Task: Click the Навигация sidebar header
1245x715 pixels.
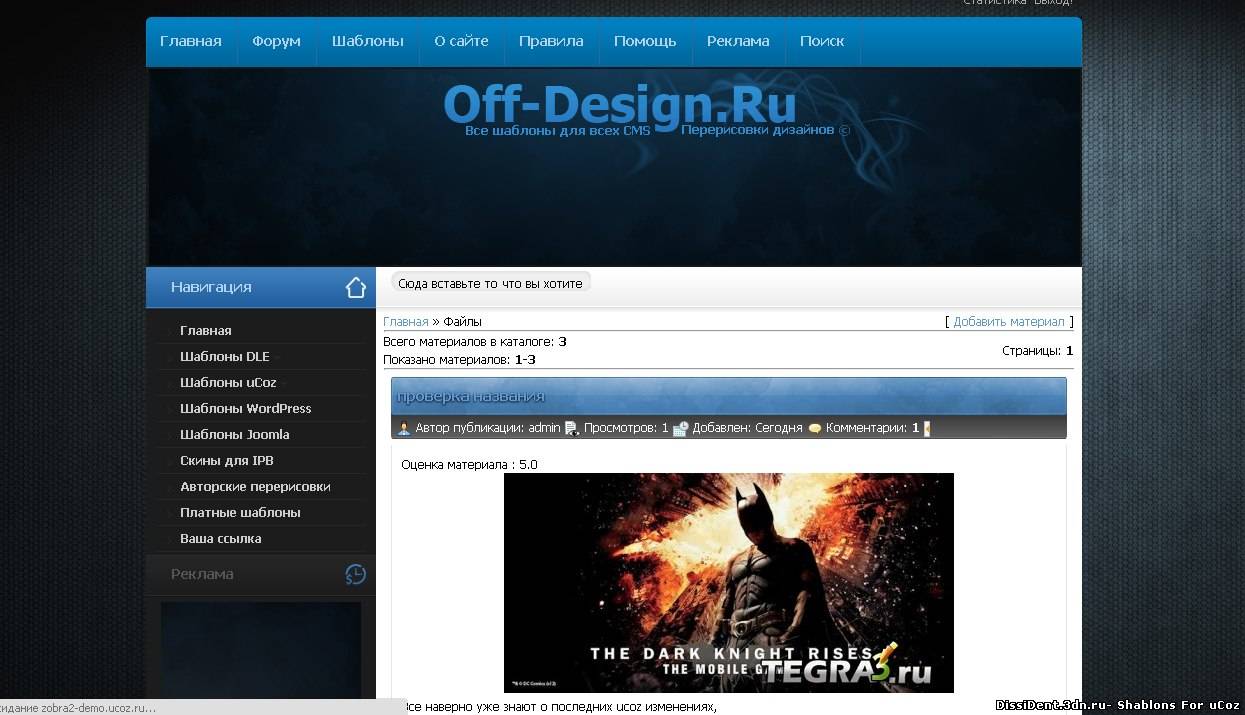Action: click(x=261, y=287)
